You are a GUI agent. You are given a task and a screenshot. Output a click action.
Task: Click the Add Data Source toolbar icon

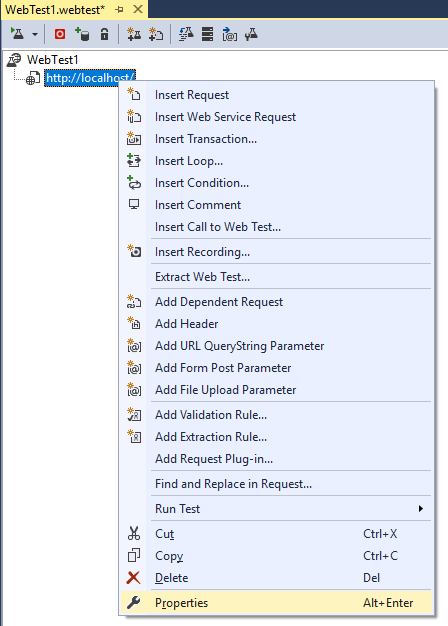click(x=82, y=34)
